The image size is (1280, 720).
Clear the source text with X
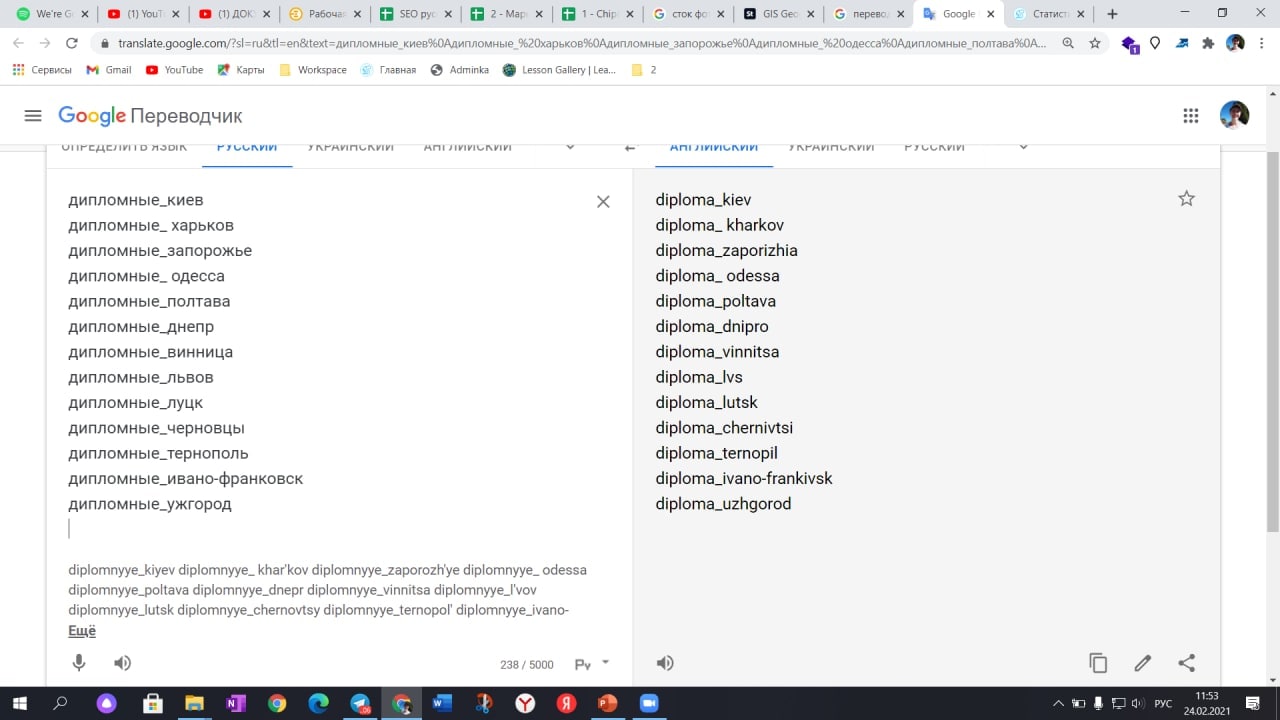pyautogui.click(x=603, y=201)
